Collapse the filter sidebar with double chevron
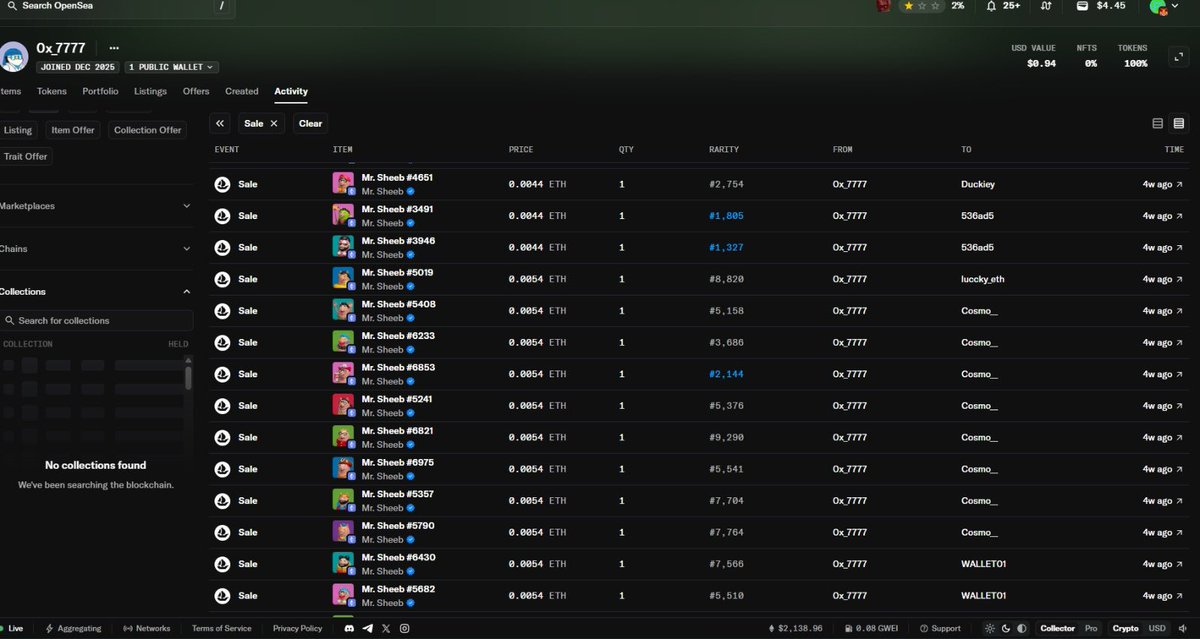The image size is (1200, 639). pyautogui.click(x=221, y=123)
